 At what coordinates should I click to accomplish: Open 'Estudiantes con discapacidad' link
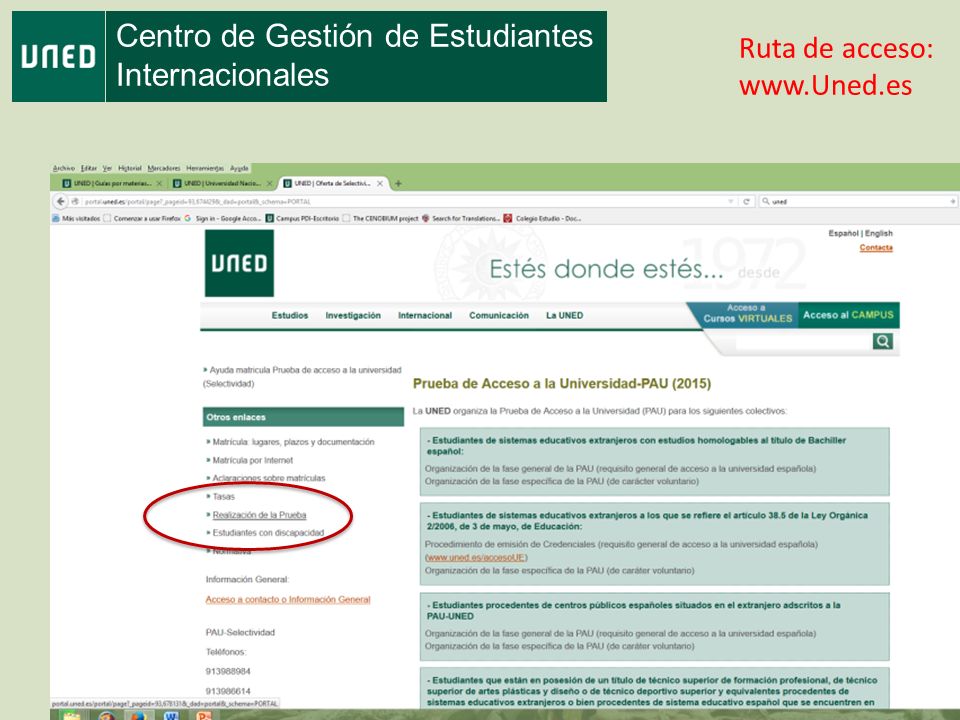pos(268,533)
